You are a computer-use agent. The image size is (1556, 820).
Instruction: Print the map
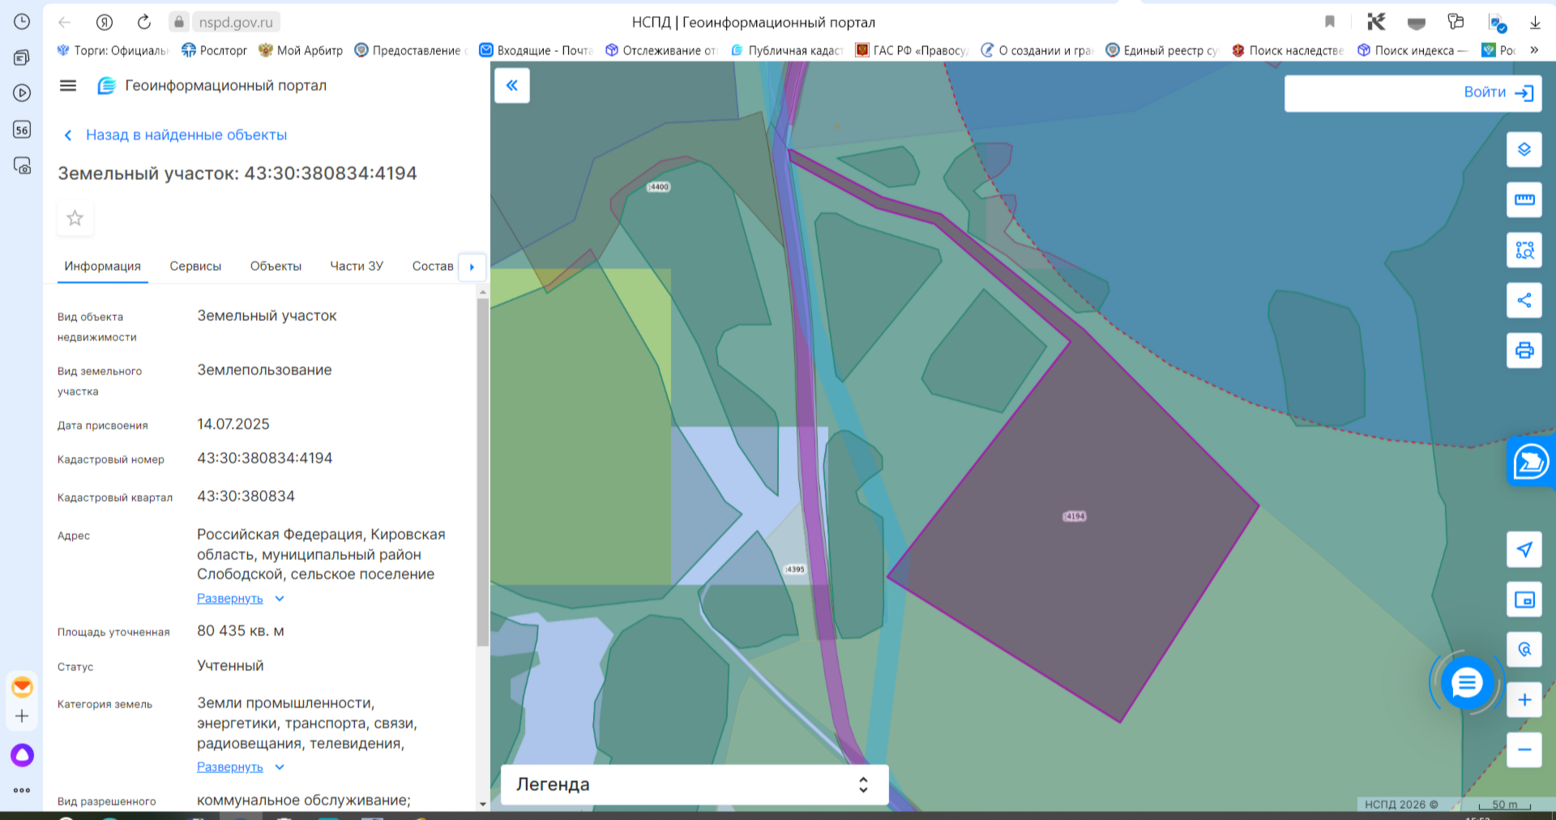tap(1524, 350)
